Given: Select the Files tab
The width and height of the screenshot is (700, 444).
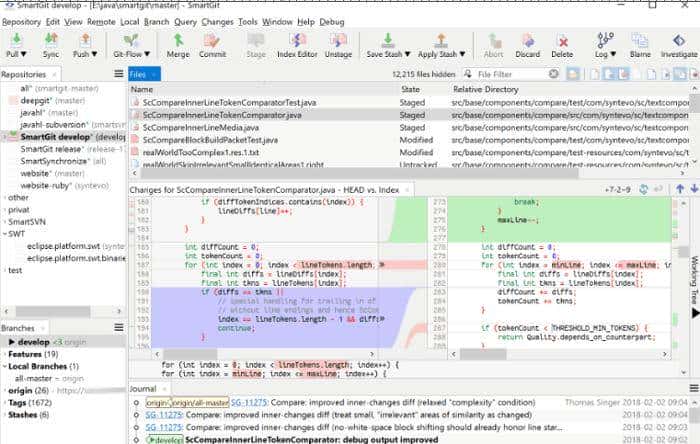Looking at the screenshot, I should click(x=144, y=74).
